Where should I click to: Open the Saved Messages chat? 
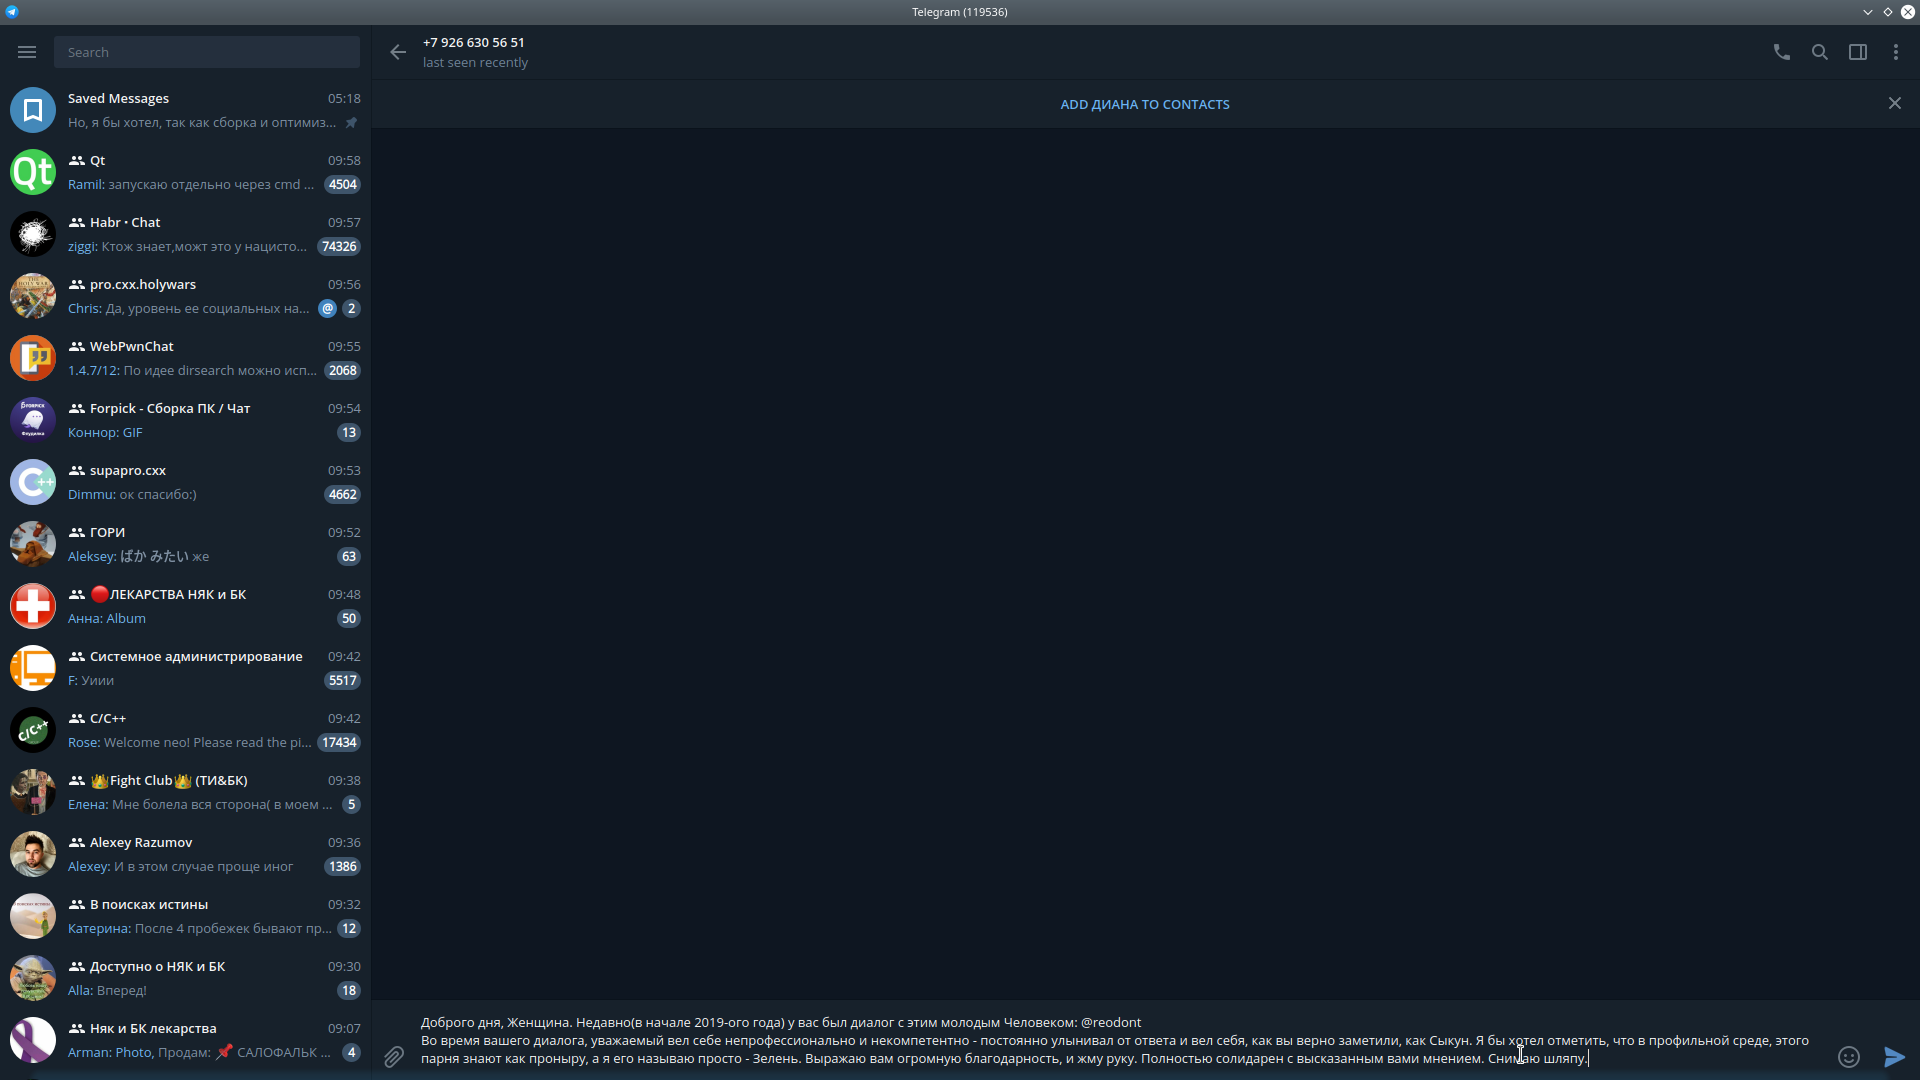pyautogui.click(x=185, y=110)
